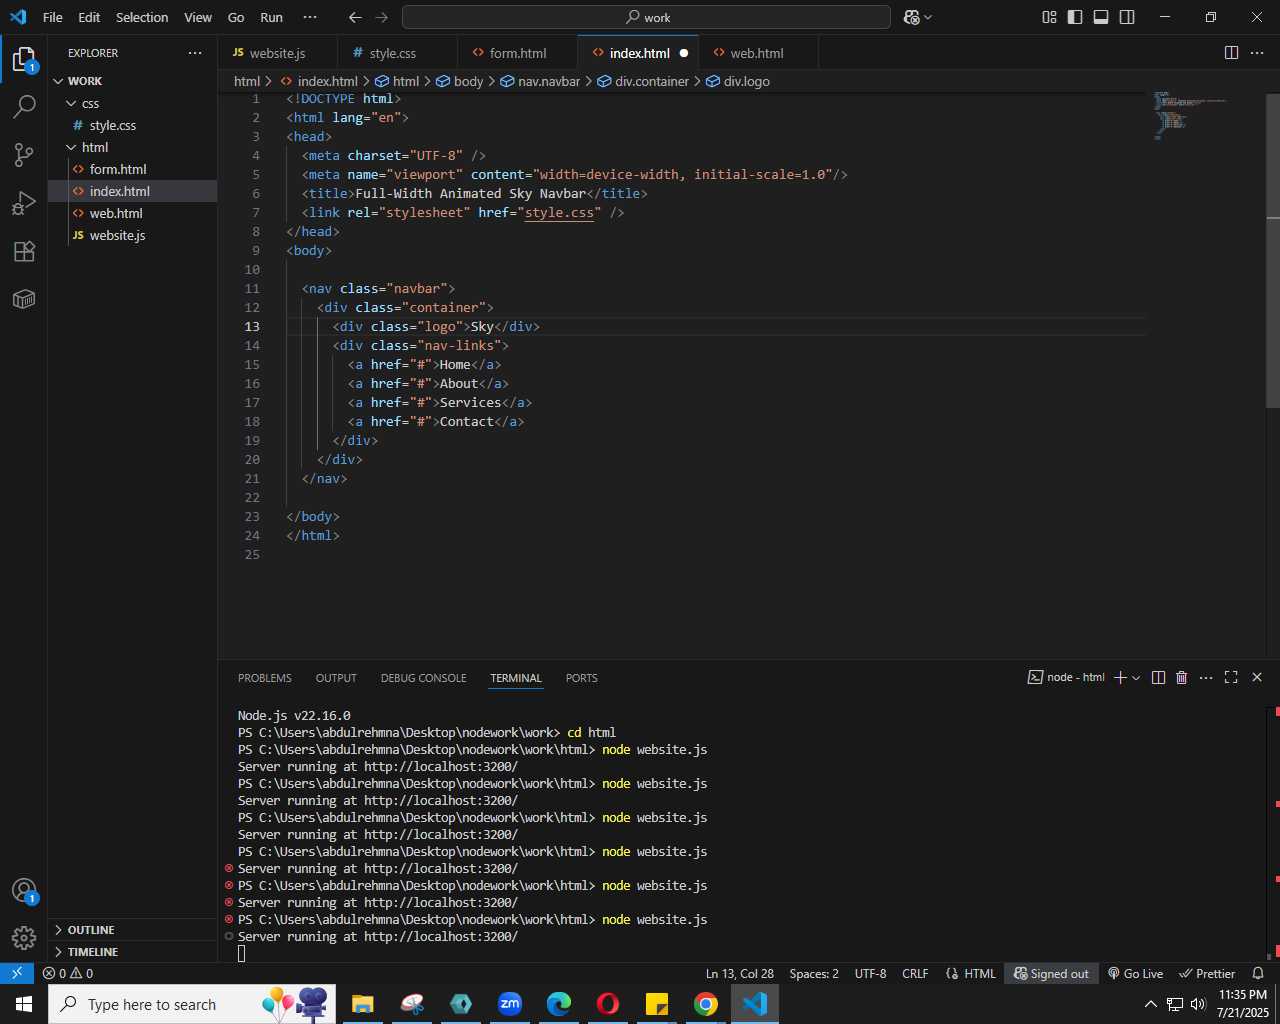Open the Selection menu

pyautogui.click(x=142, y=17)
